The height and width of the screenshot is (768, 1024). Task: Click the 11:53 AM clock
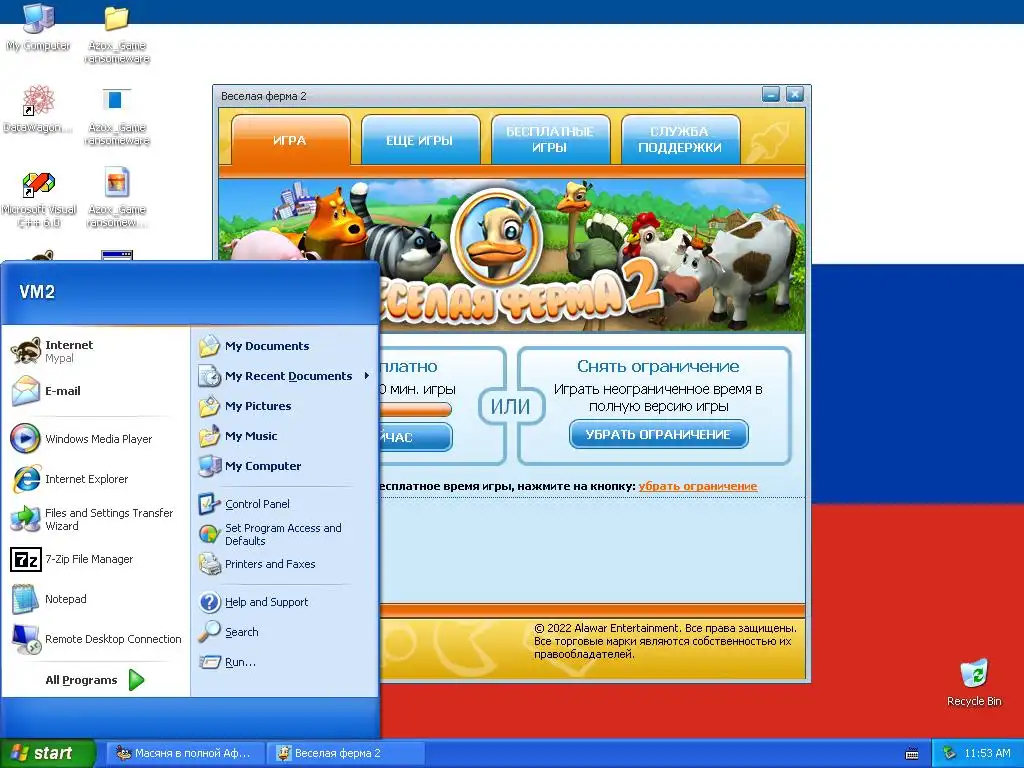pyautogui.click(x=987, y=754)
